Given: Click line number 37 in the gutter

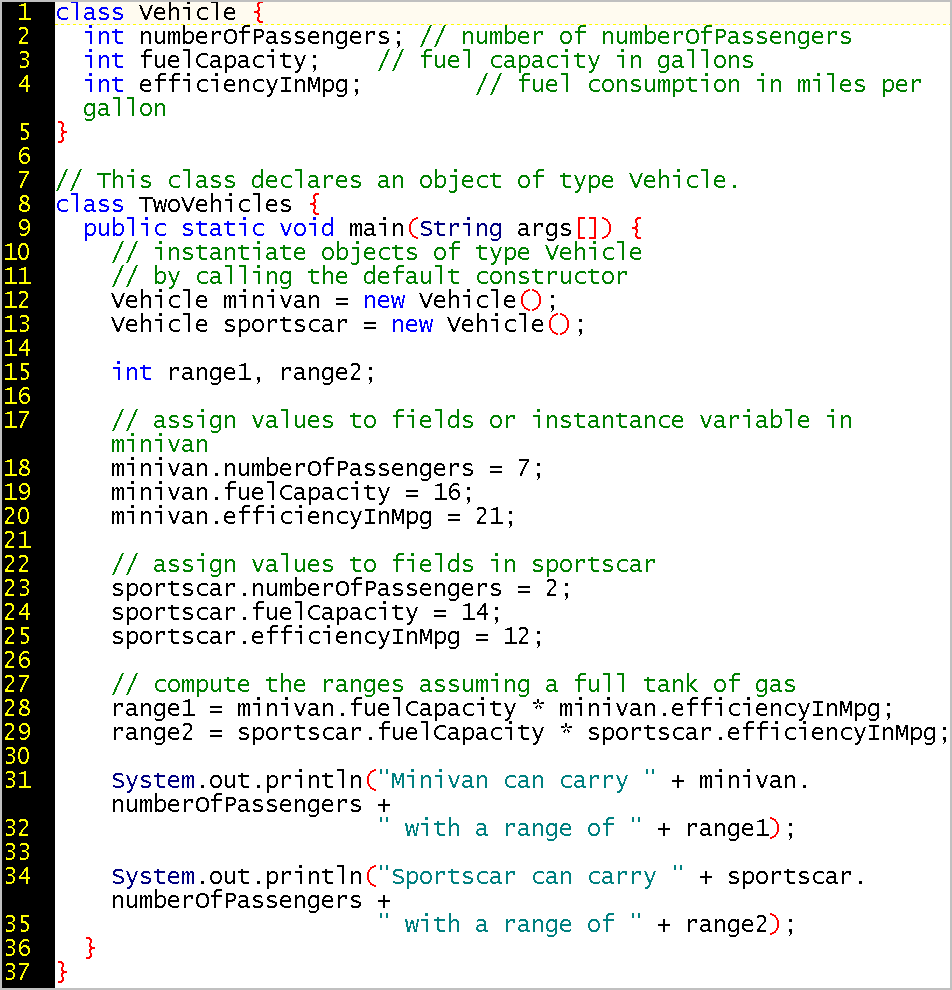Looking at the screenshot, I should 17,972.
